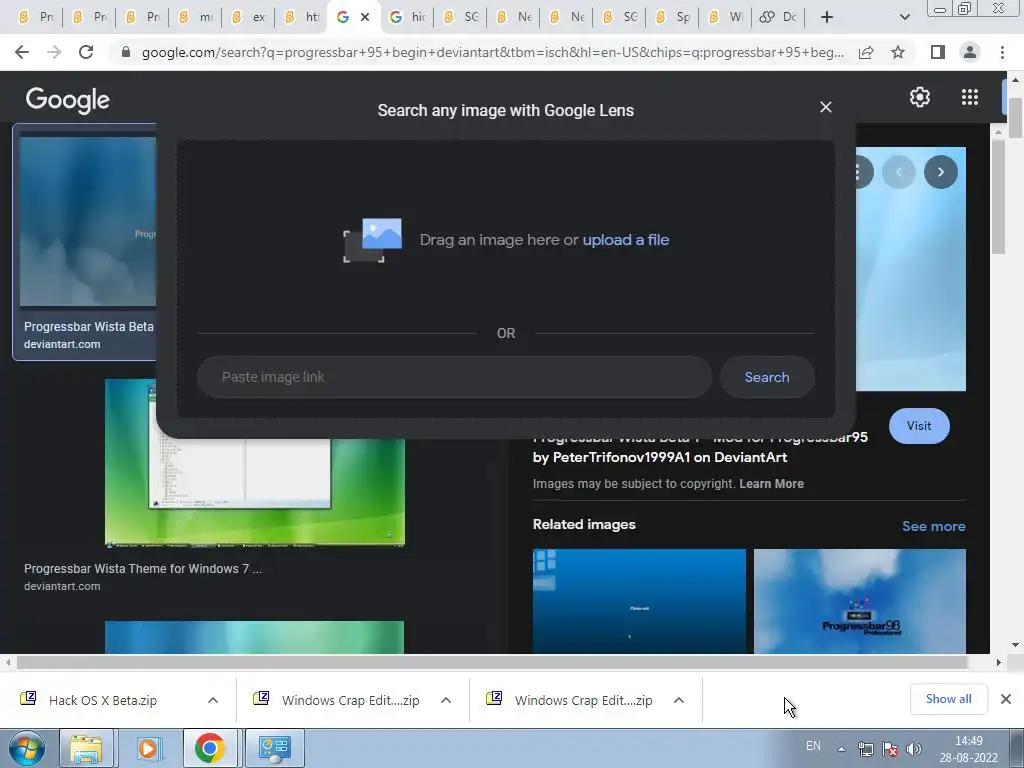Open the volume speaker tray icon
Viewport: 1024px width, 768px height.
point(914,749)
